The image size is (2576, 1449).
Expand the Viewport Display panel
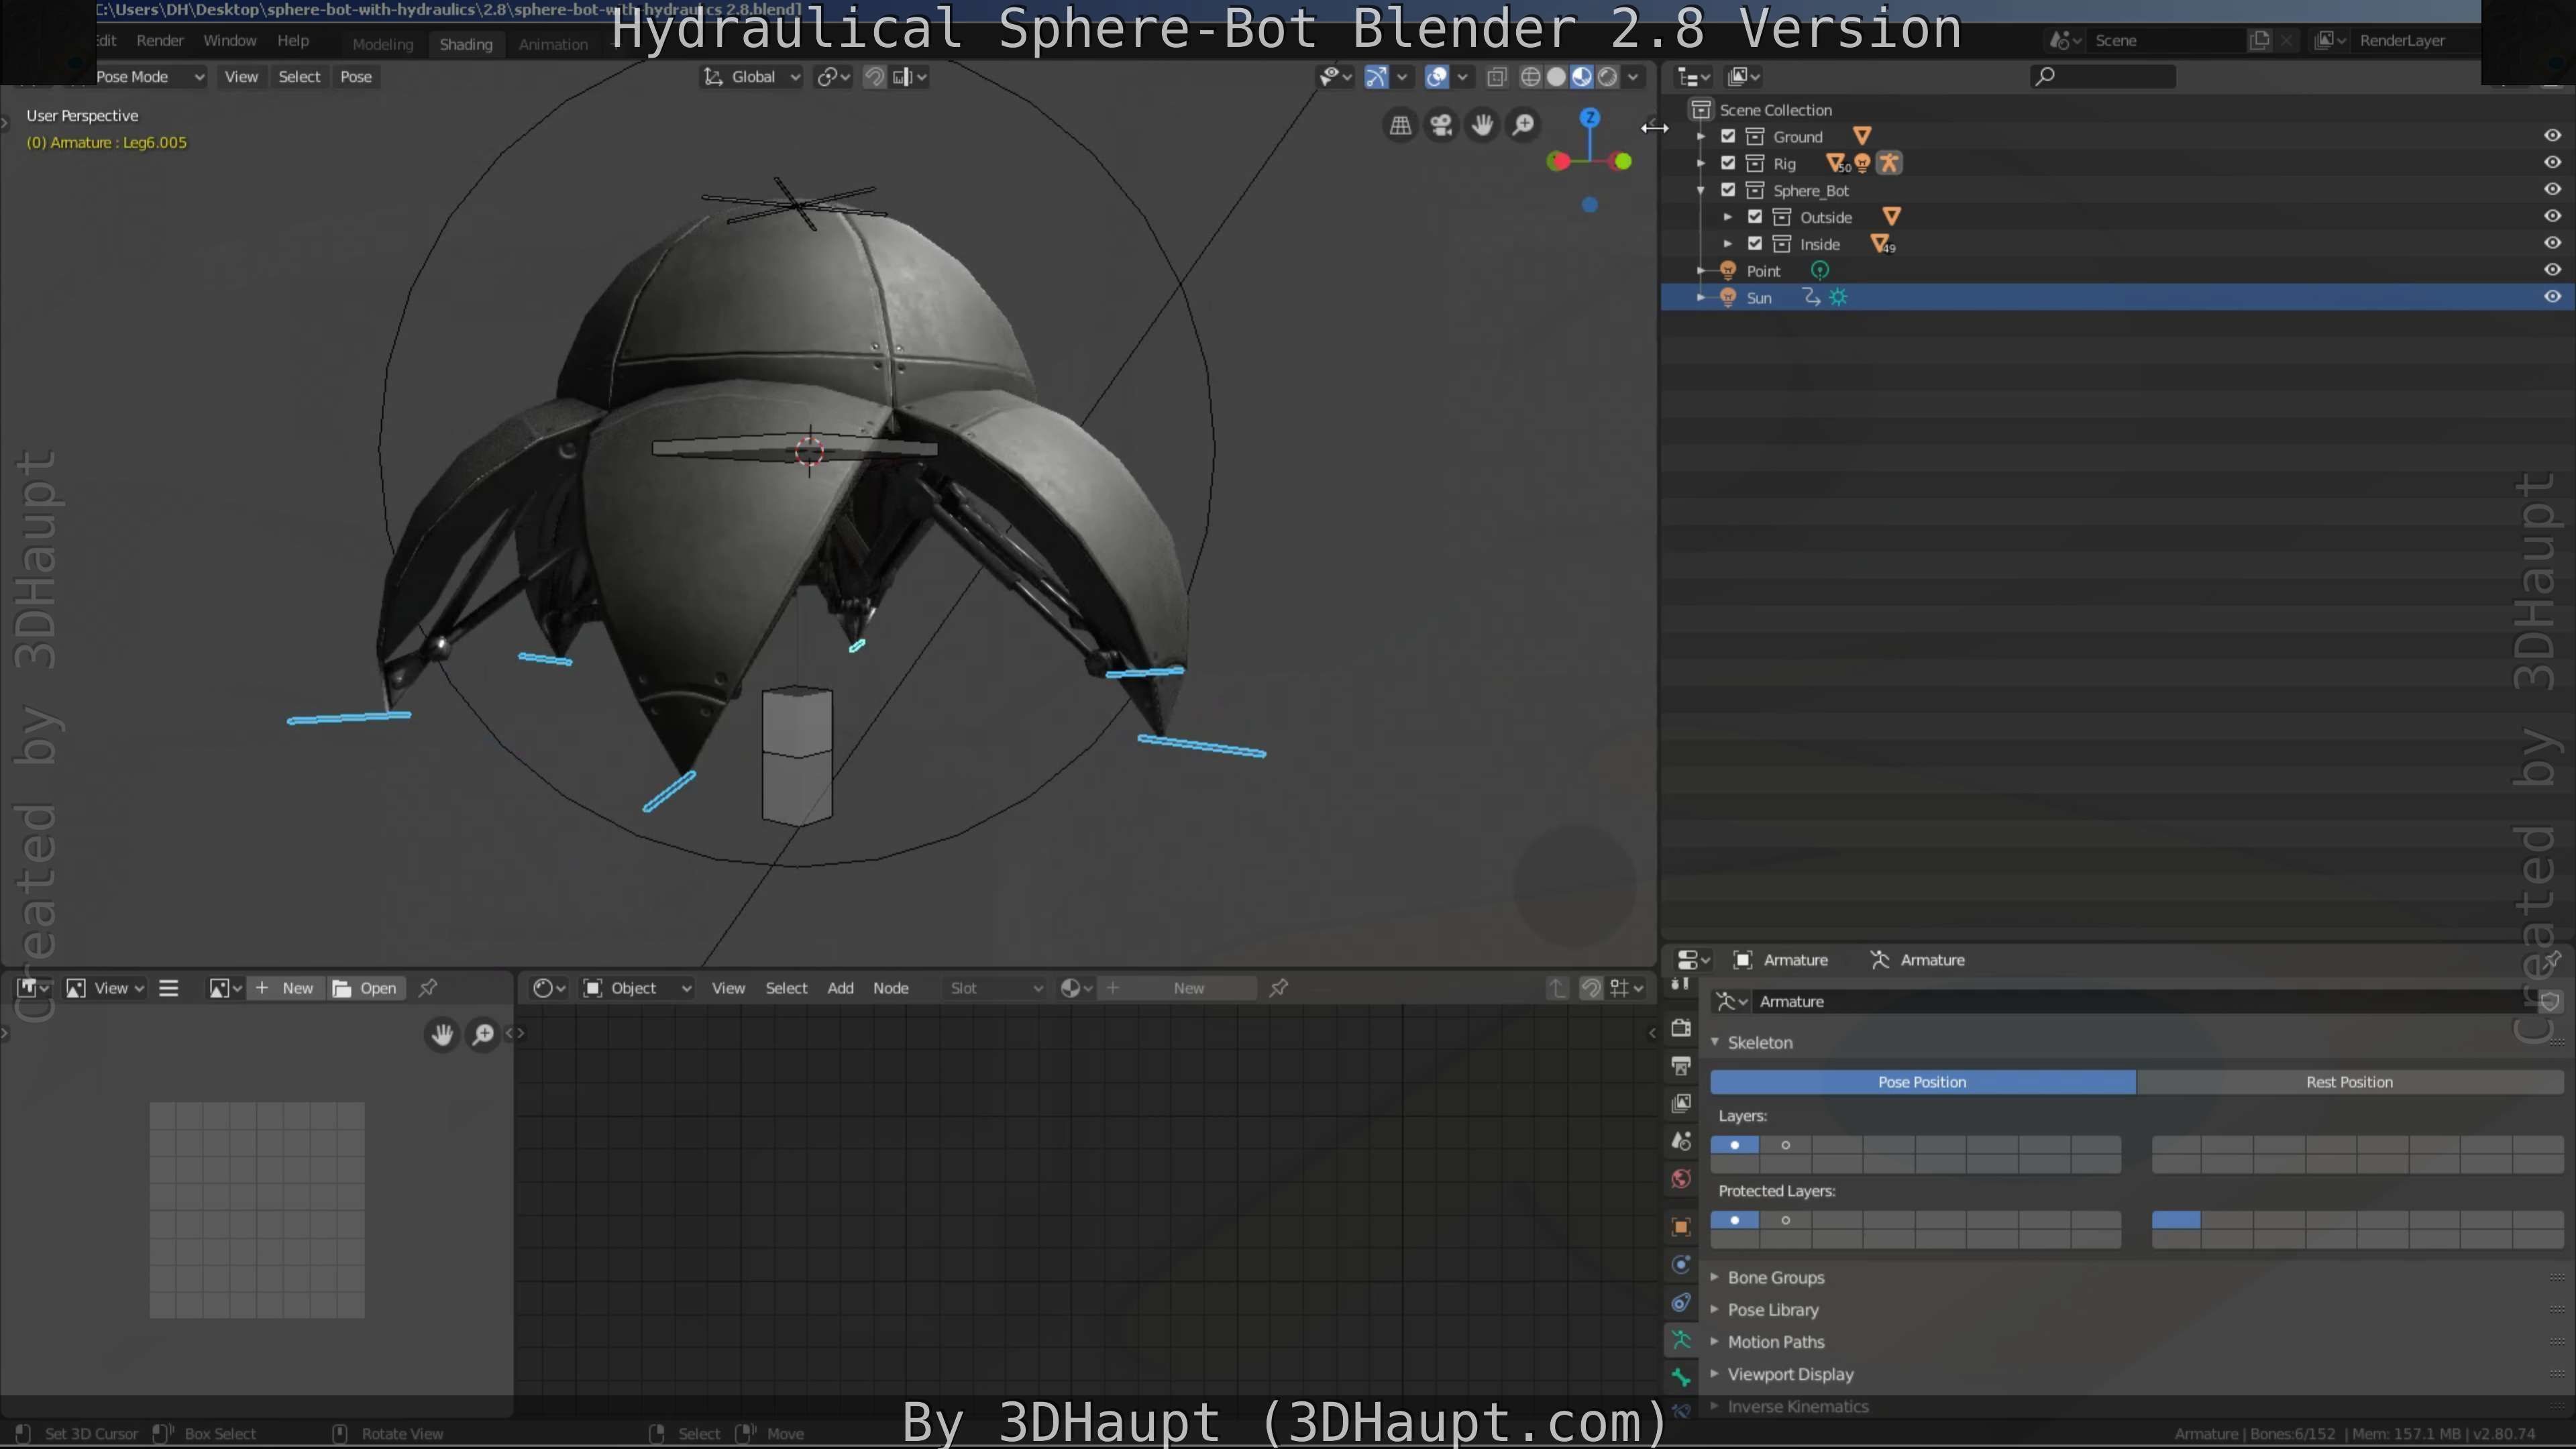[x=1790, y=1374]
